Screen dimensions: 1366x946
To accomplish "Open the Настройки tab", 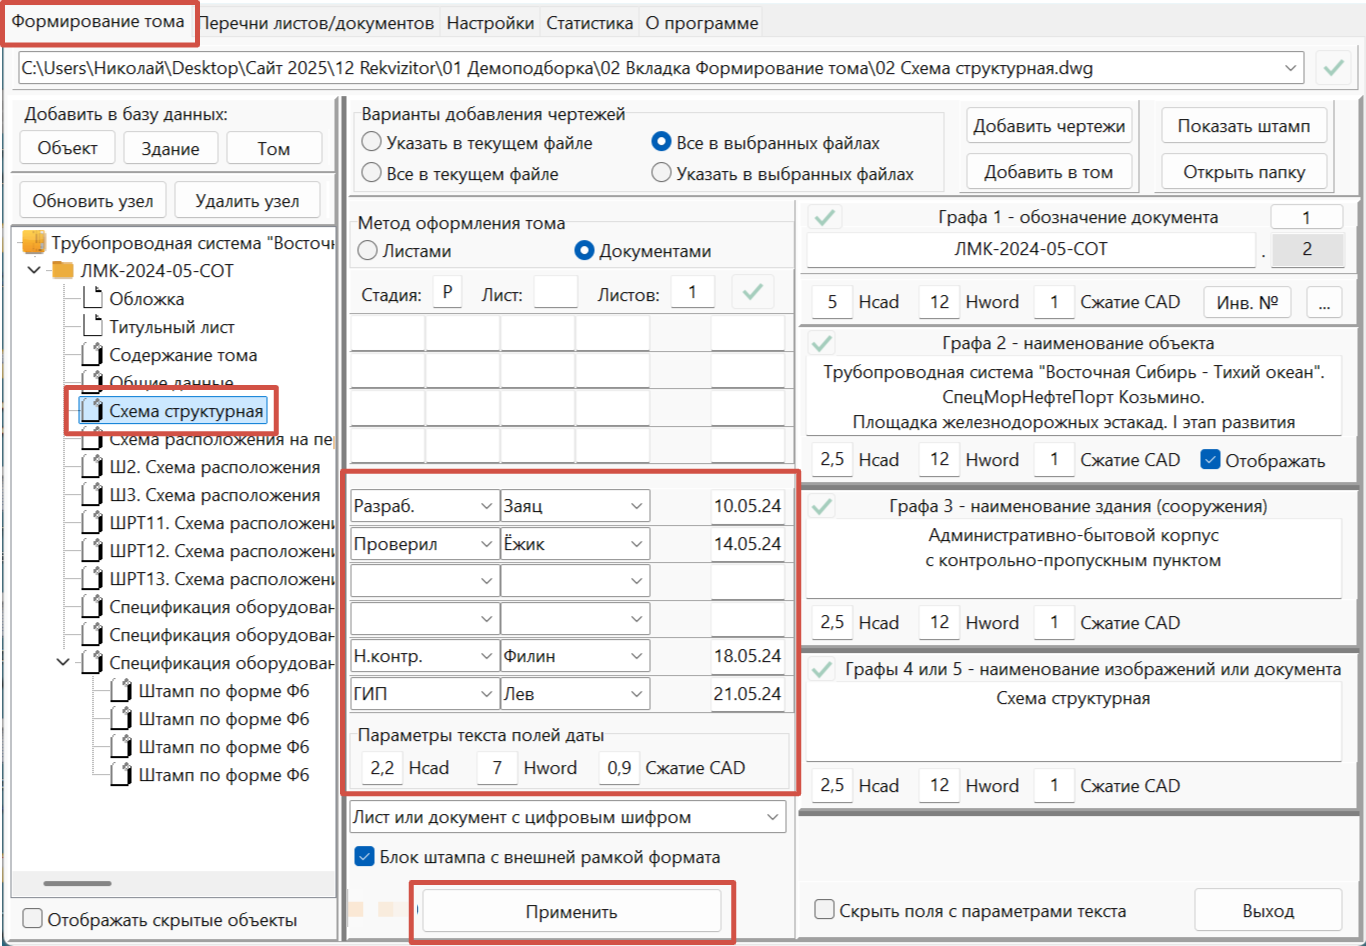I will tap(490, 23).
